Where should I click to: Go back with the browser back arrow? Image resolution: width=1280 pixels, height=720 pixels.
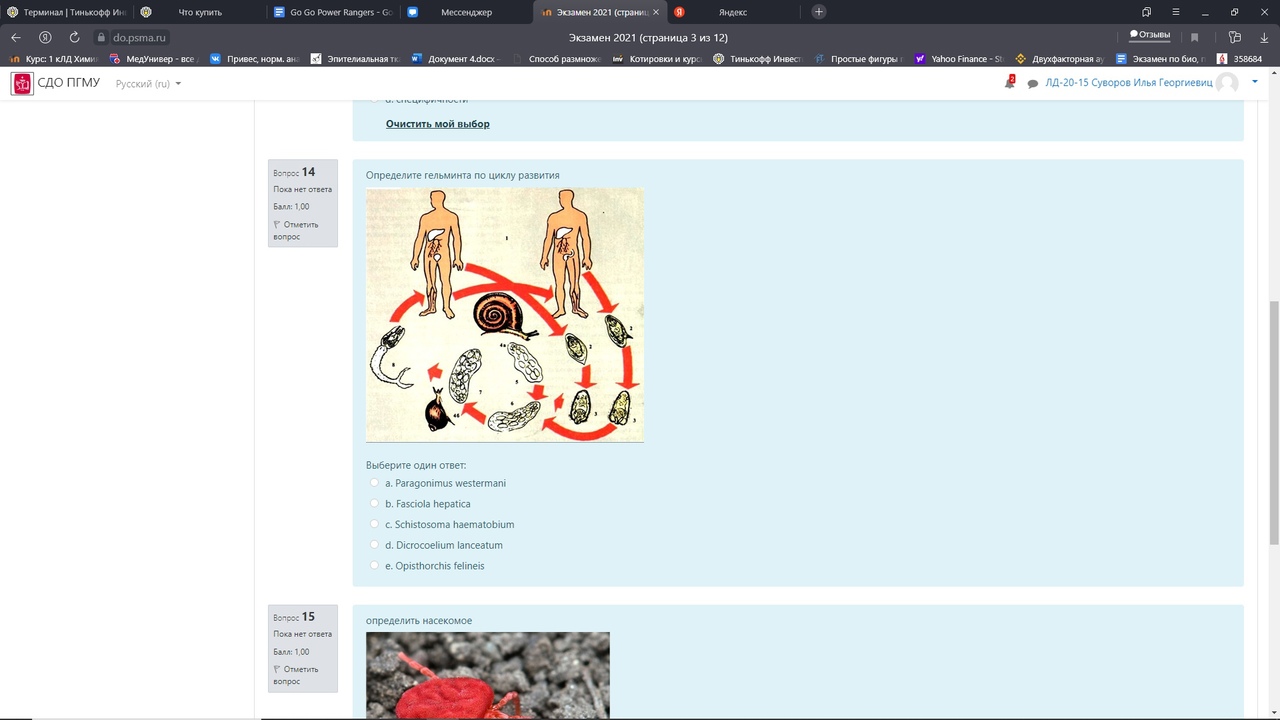pyautogui.click(x=16, y=37)
